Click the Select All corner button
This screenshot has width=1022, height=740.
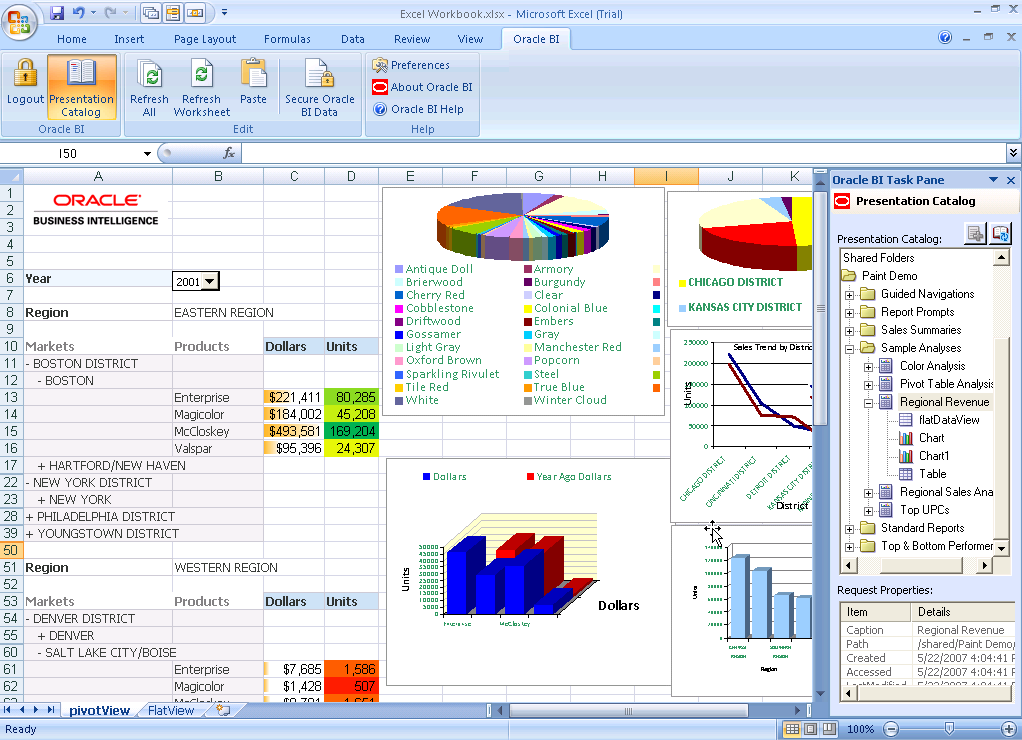pos(12,176)
